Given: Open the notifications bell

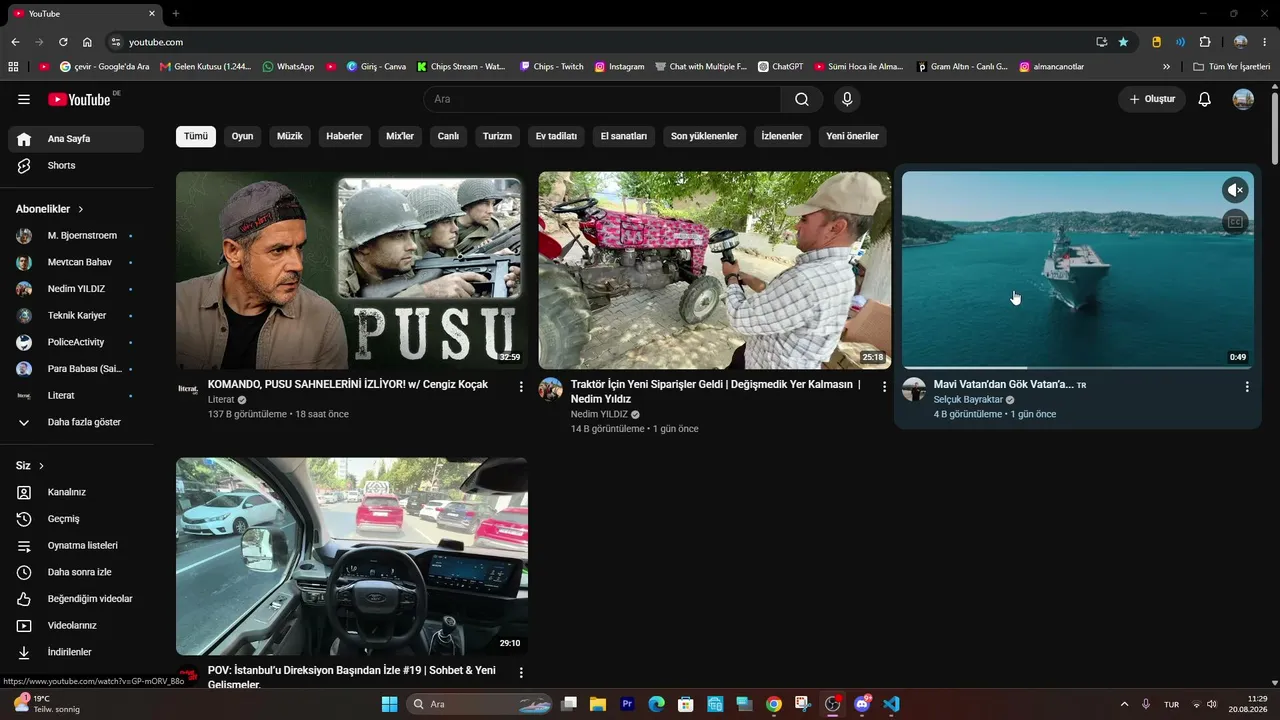Looking at the screenshot, I should 1205,99.
